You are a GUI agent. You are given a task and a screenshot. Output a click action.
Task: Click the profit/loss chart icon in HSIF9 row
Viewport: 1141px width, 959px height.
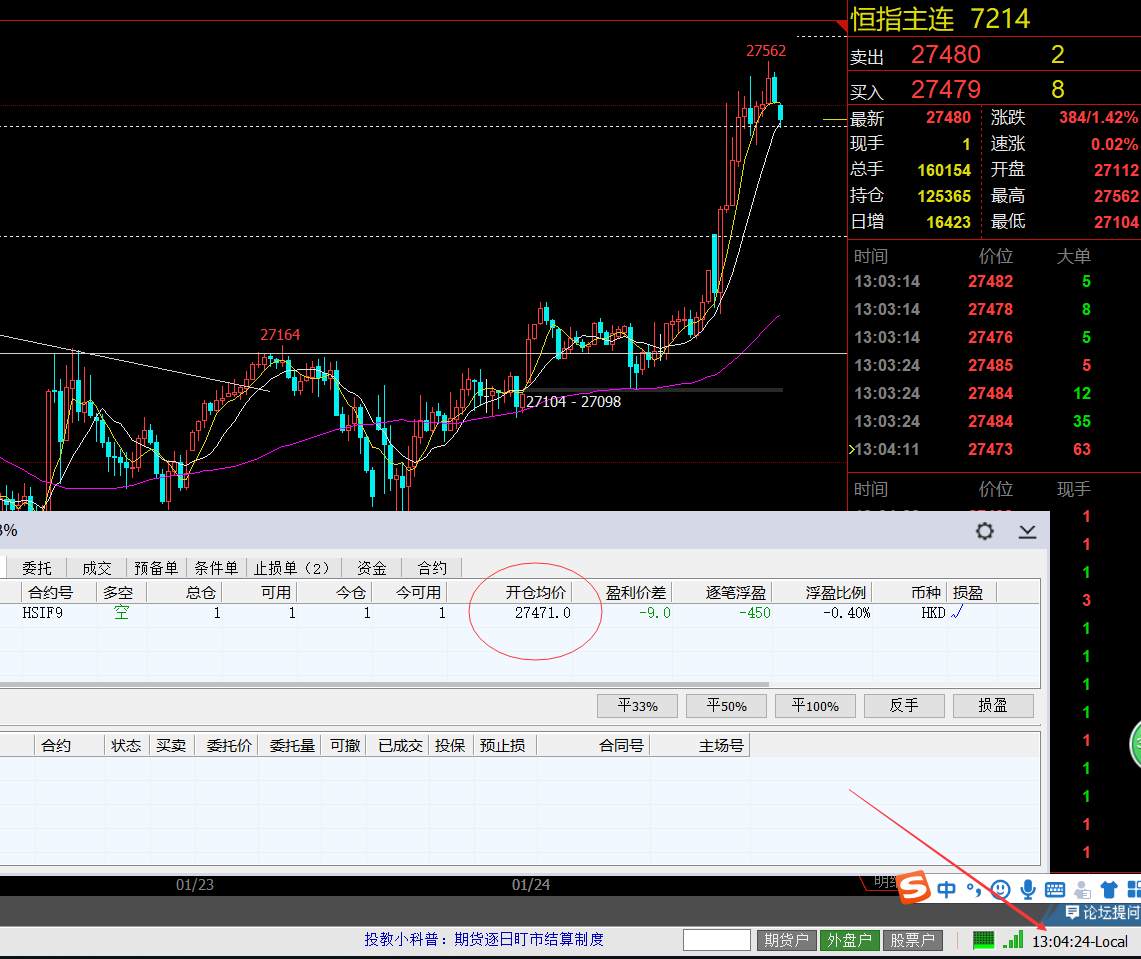click(x=957, y=613)
